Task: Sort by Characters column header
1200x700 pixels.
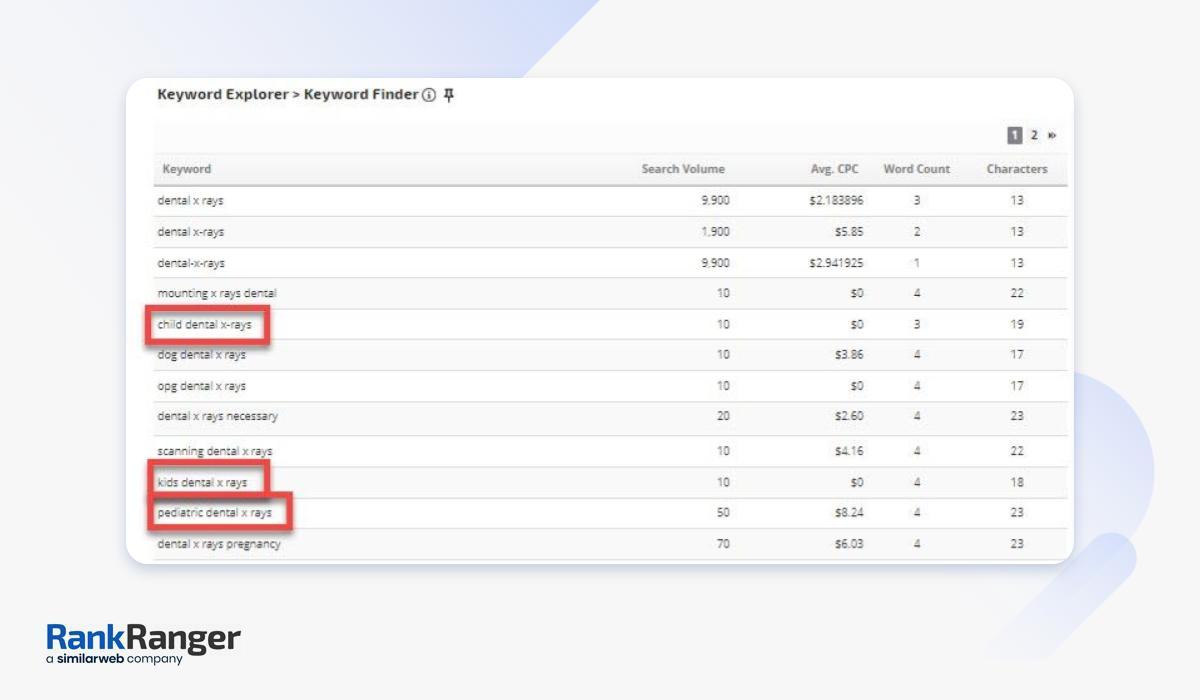Action: [x=1017, y=169]
